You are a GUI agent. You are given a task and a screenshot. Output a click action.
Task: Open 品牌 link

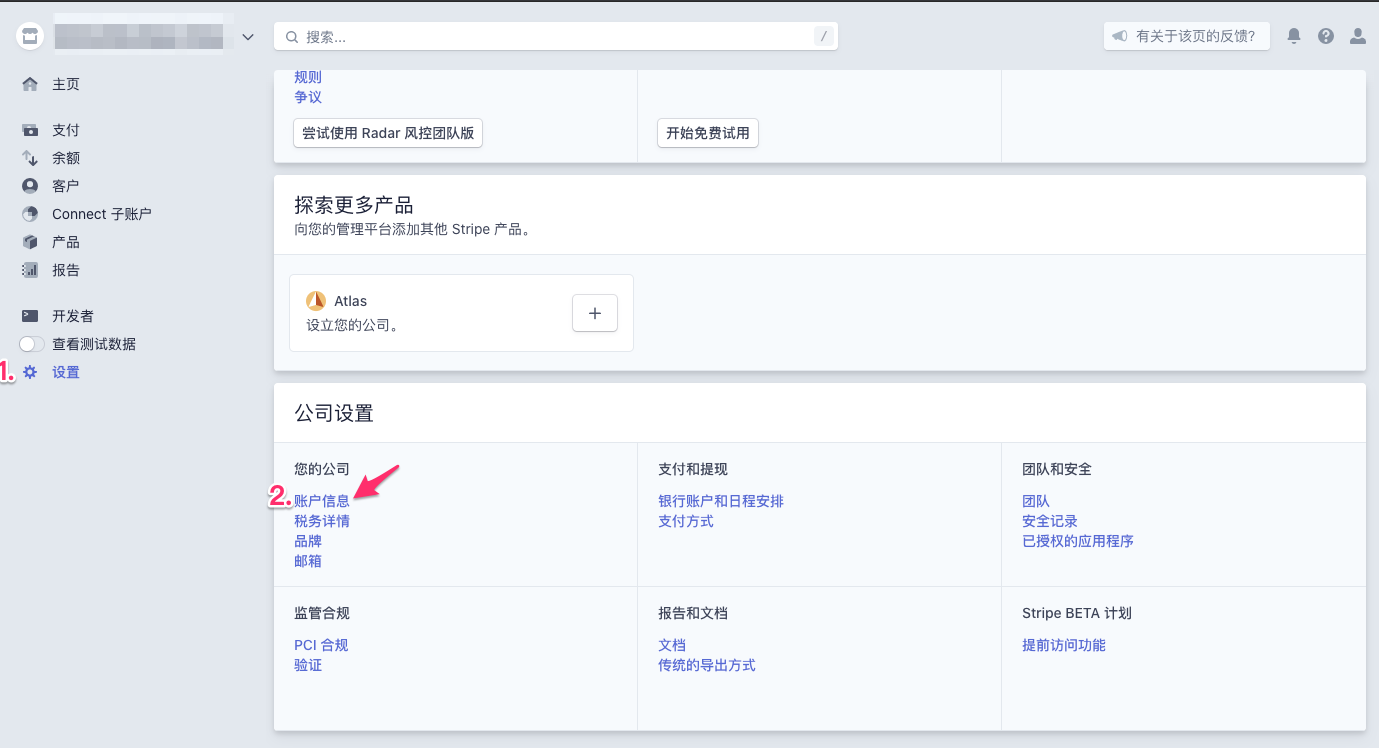308,541
